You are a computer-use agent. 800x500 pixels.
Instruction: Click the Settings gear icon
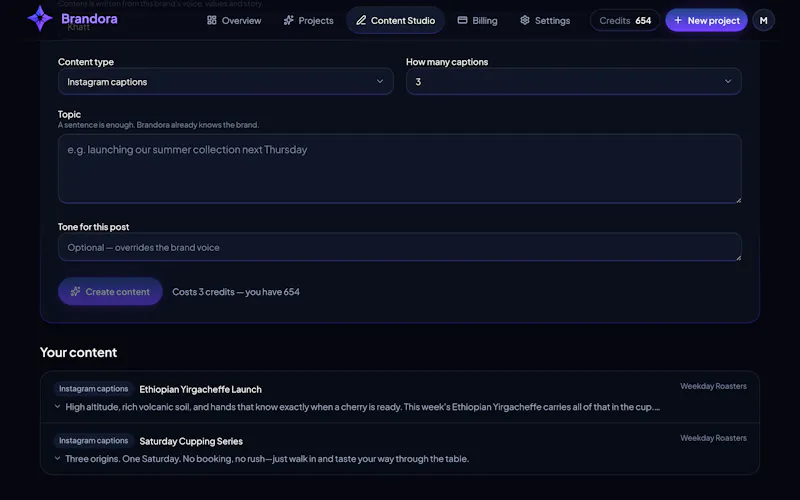524,20
